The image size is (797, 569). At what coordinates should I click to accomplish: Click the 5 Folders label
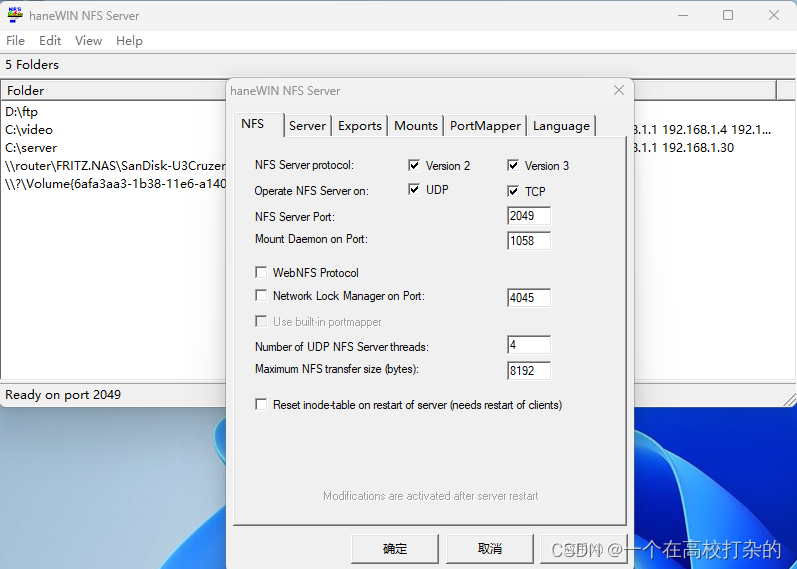point(32,65)
